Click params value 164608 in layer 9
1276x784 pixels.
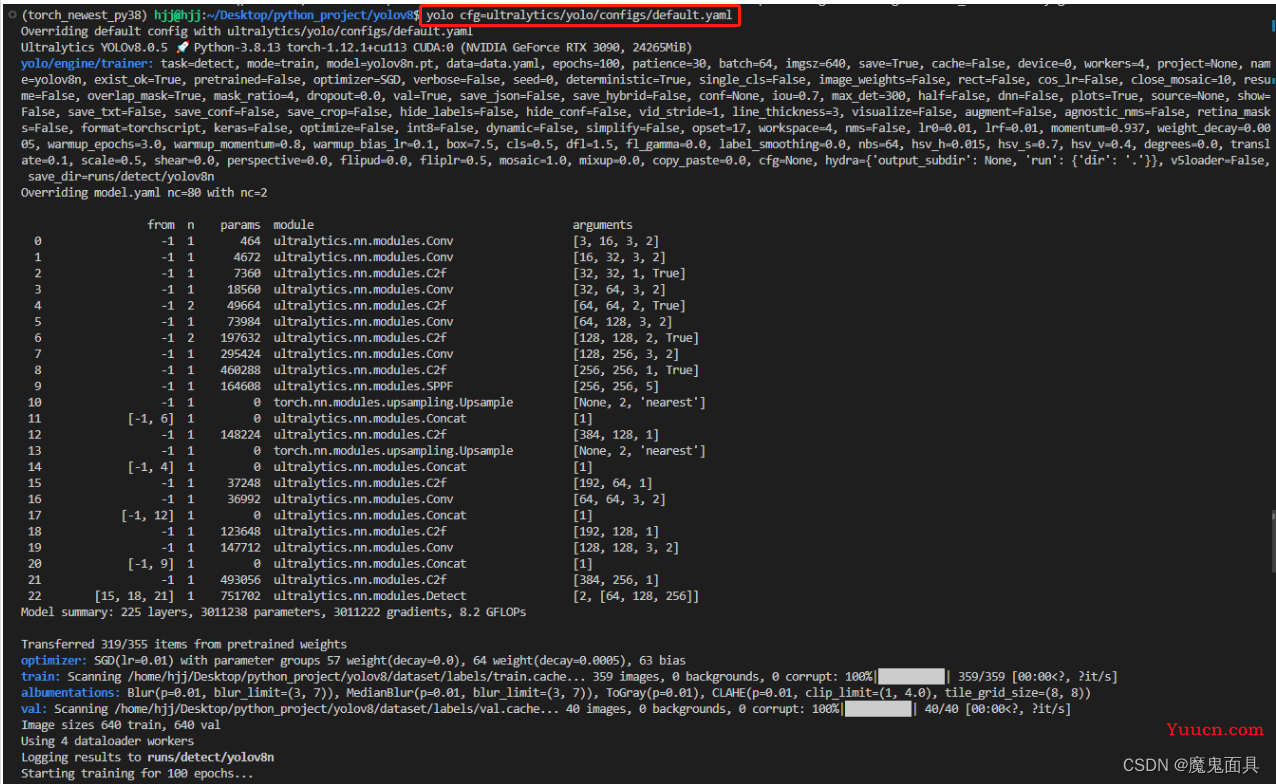pos(240,386)
